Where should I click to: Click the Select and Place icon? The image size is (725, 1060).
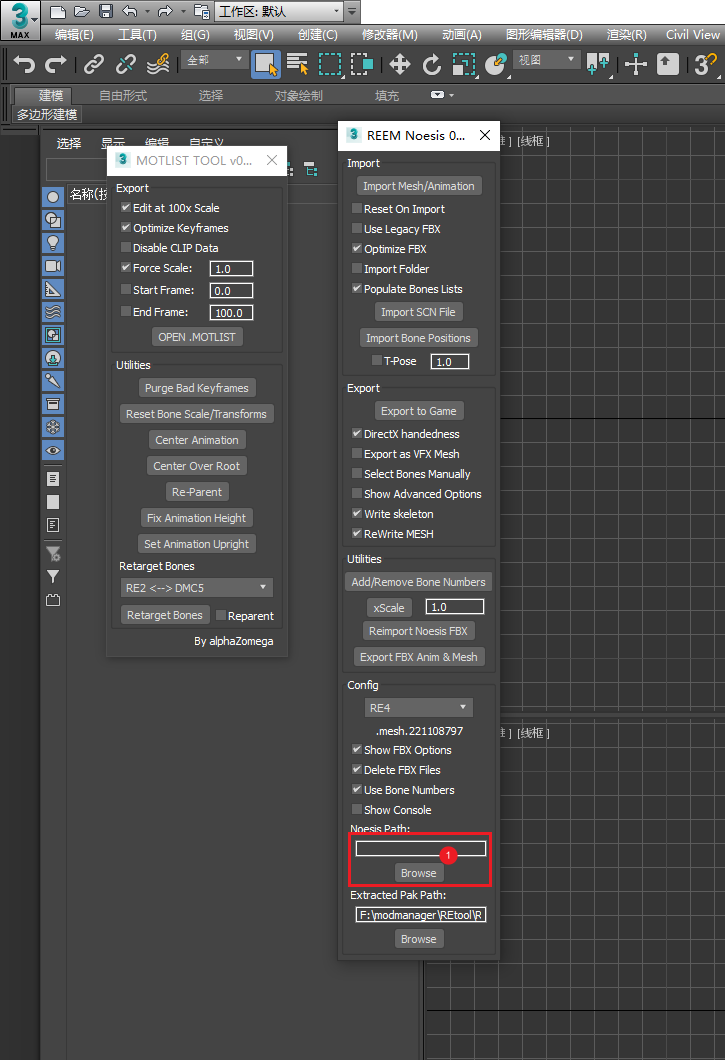click(496, 64)
